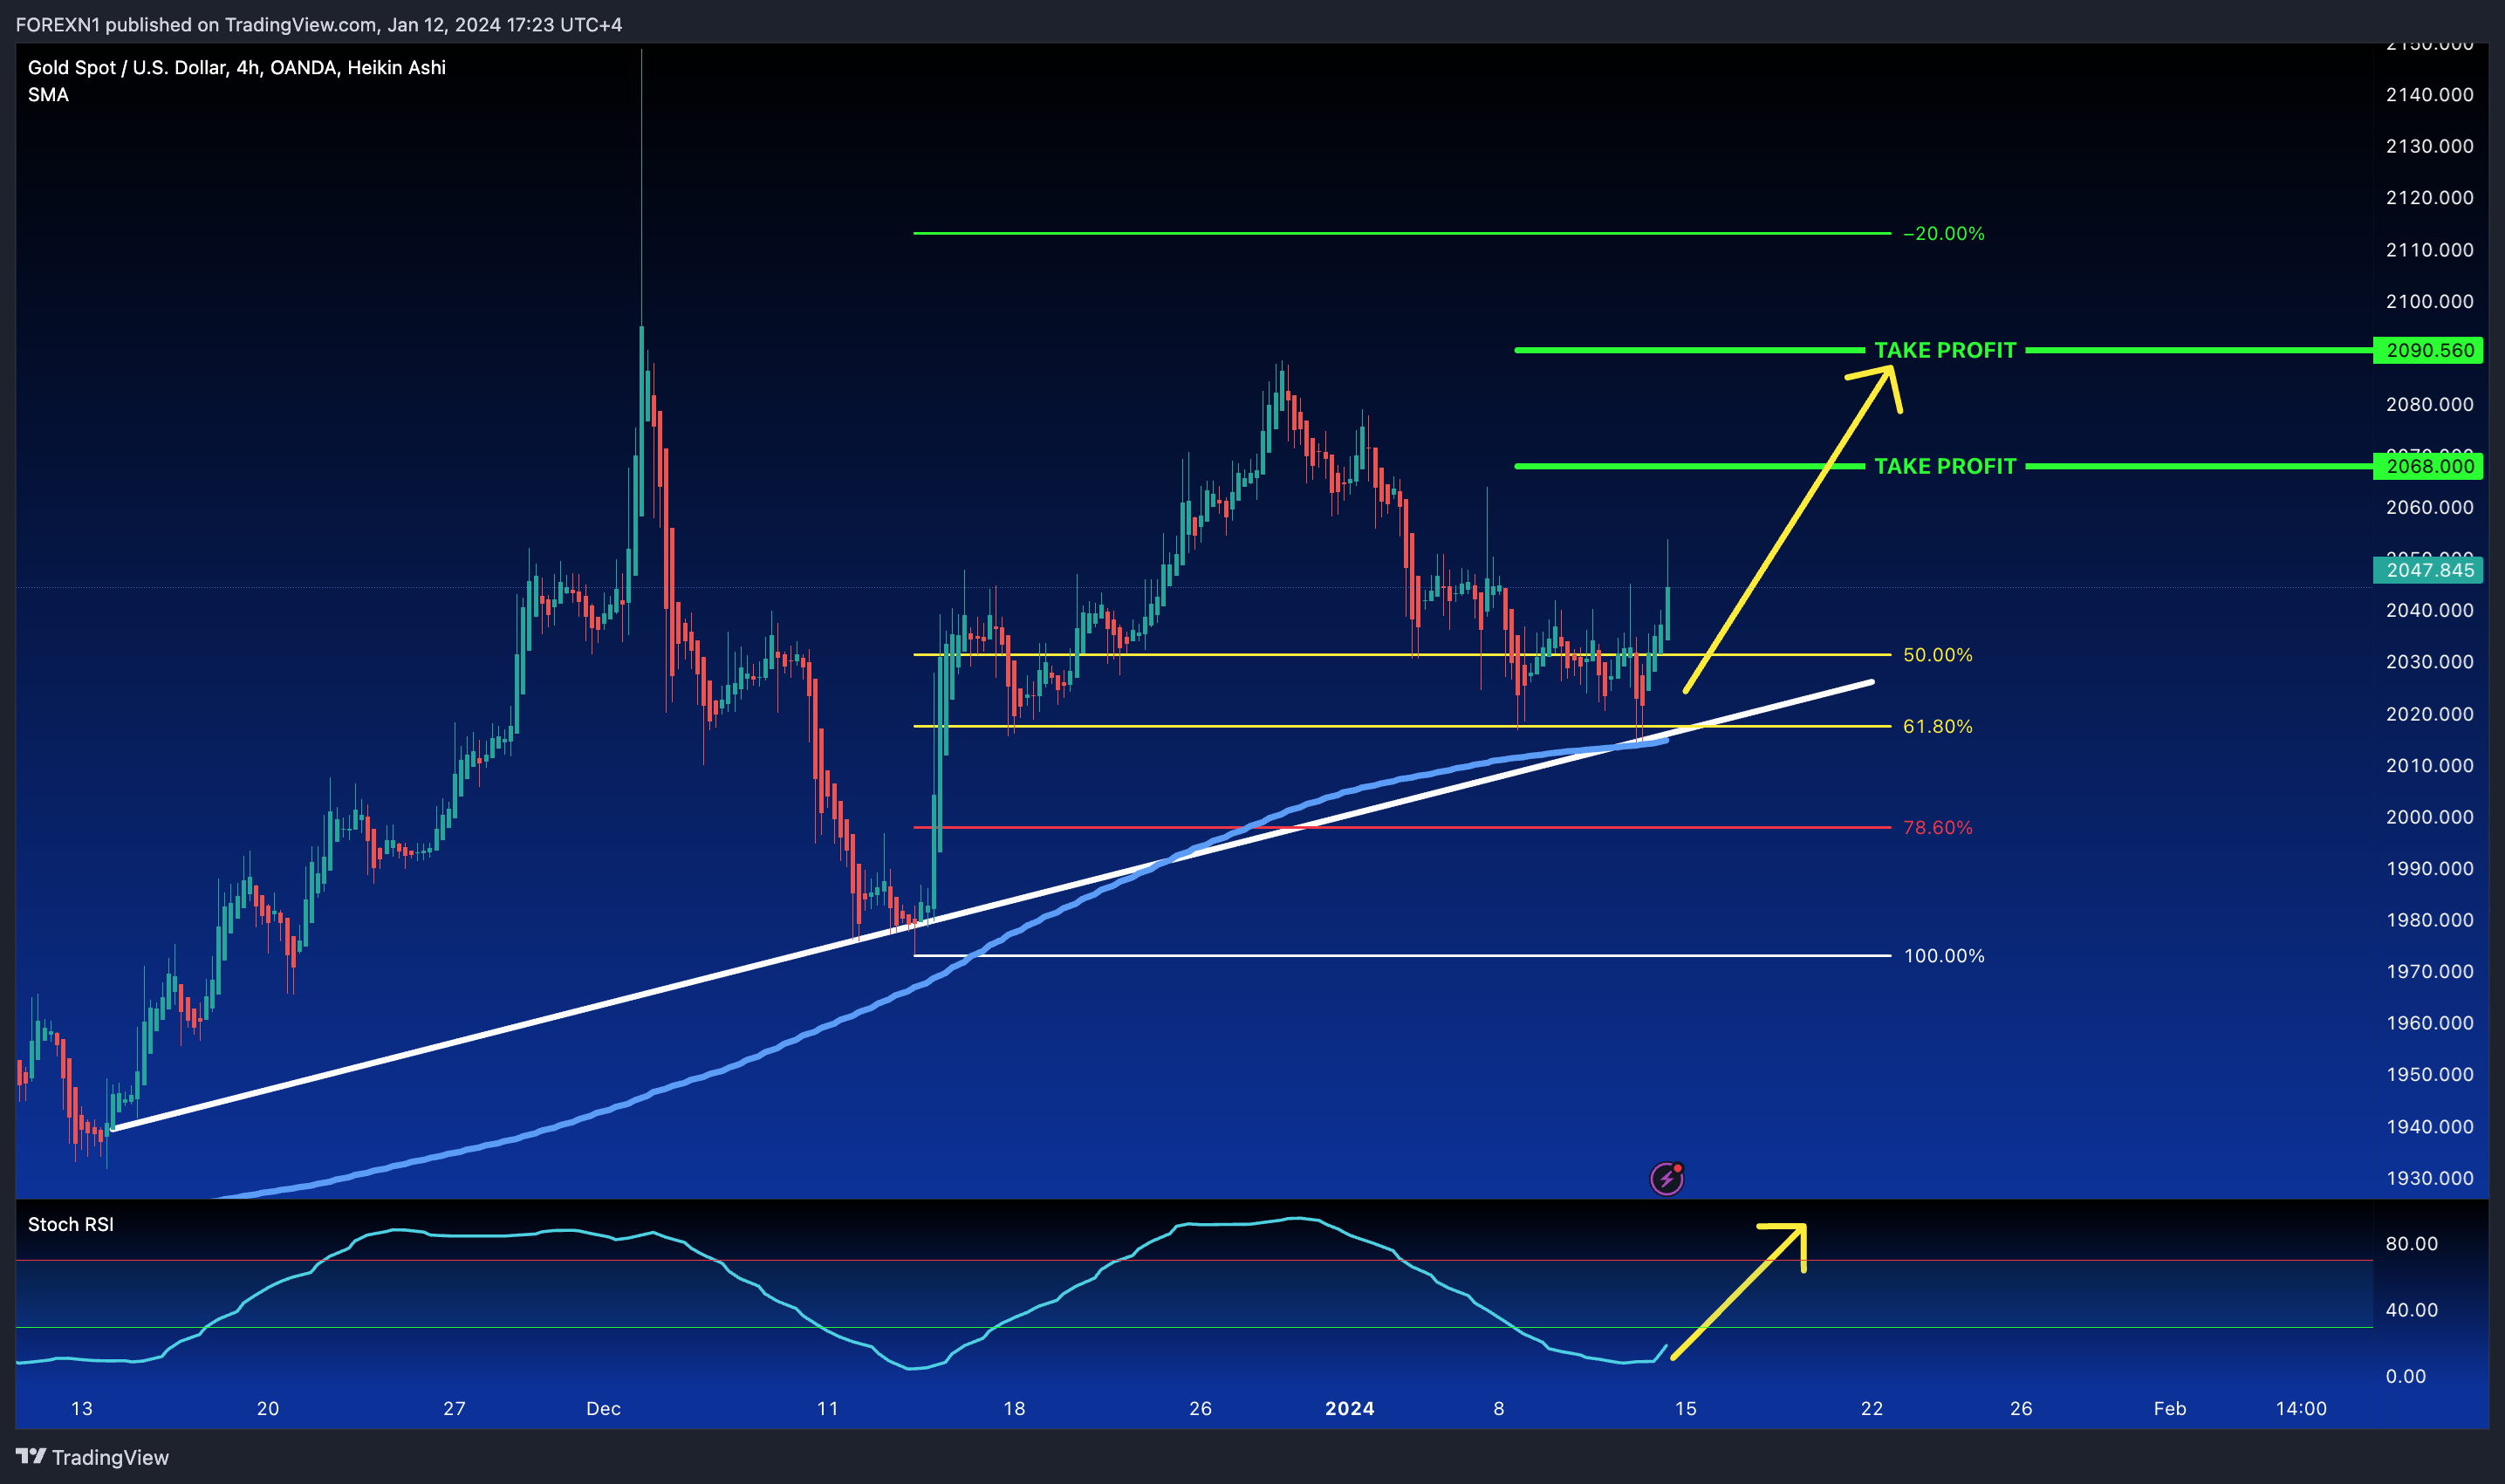
Task: Click the 78.60% Fibonacci level label
Action: 1937,827
